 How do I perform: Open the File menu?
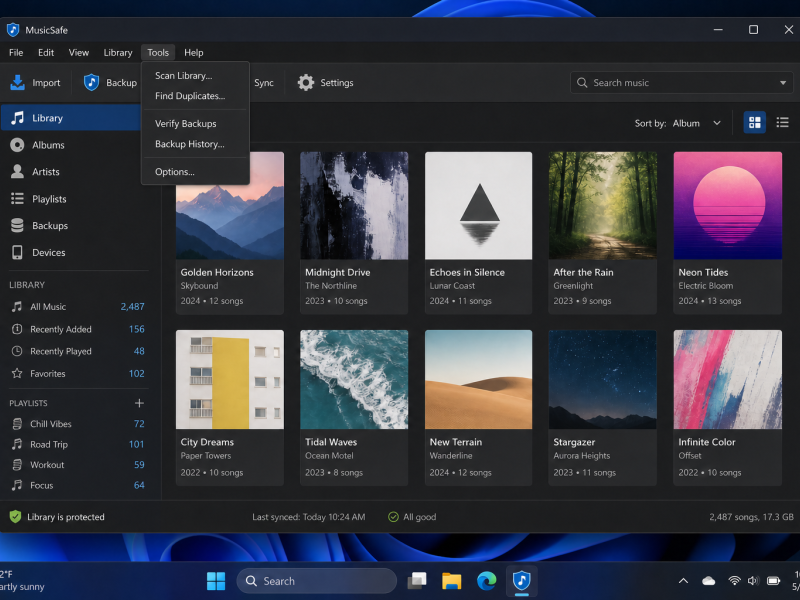pos(16,53)
